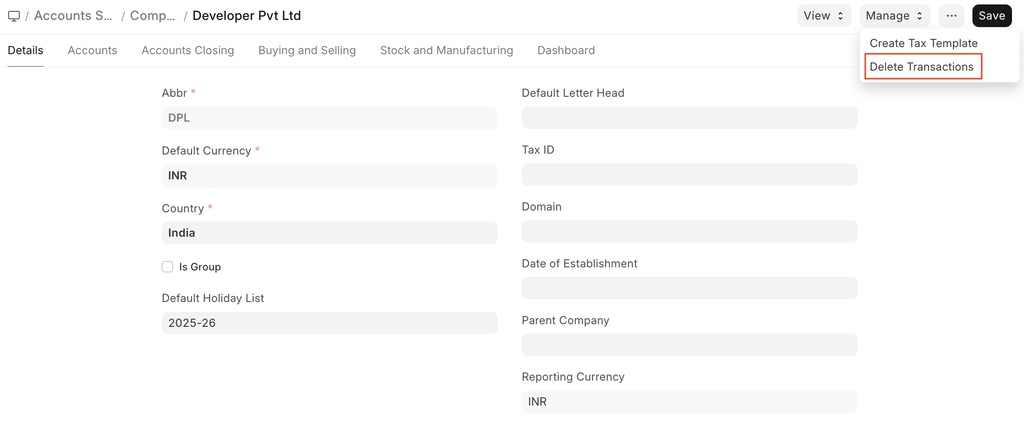Viewport: 1024px width, 425px height.
Task: Go back to the Company list breadcrumb
Action: 153,16
